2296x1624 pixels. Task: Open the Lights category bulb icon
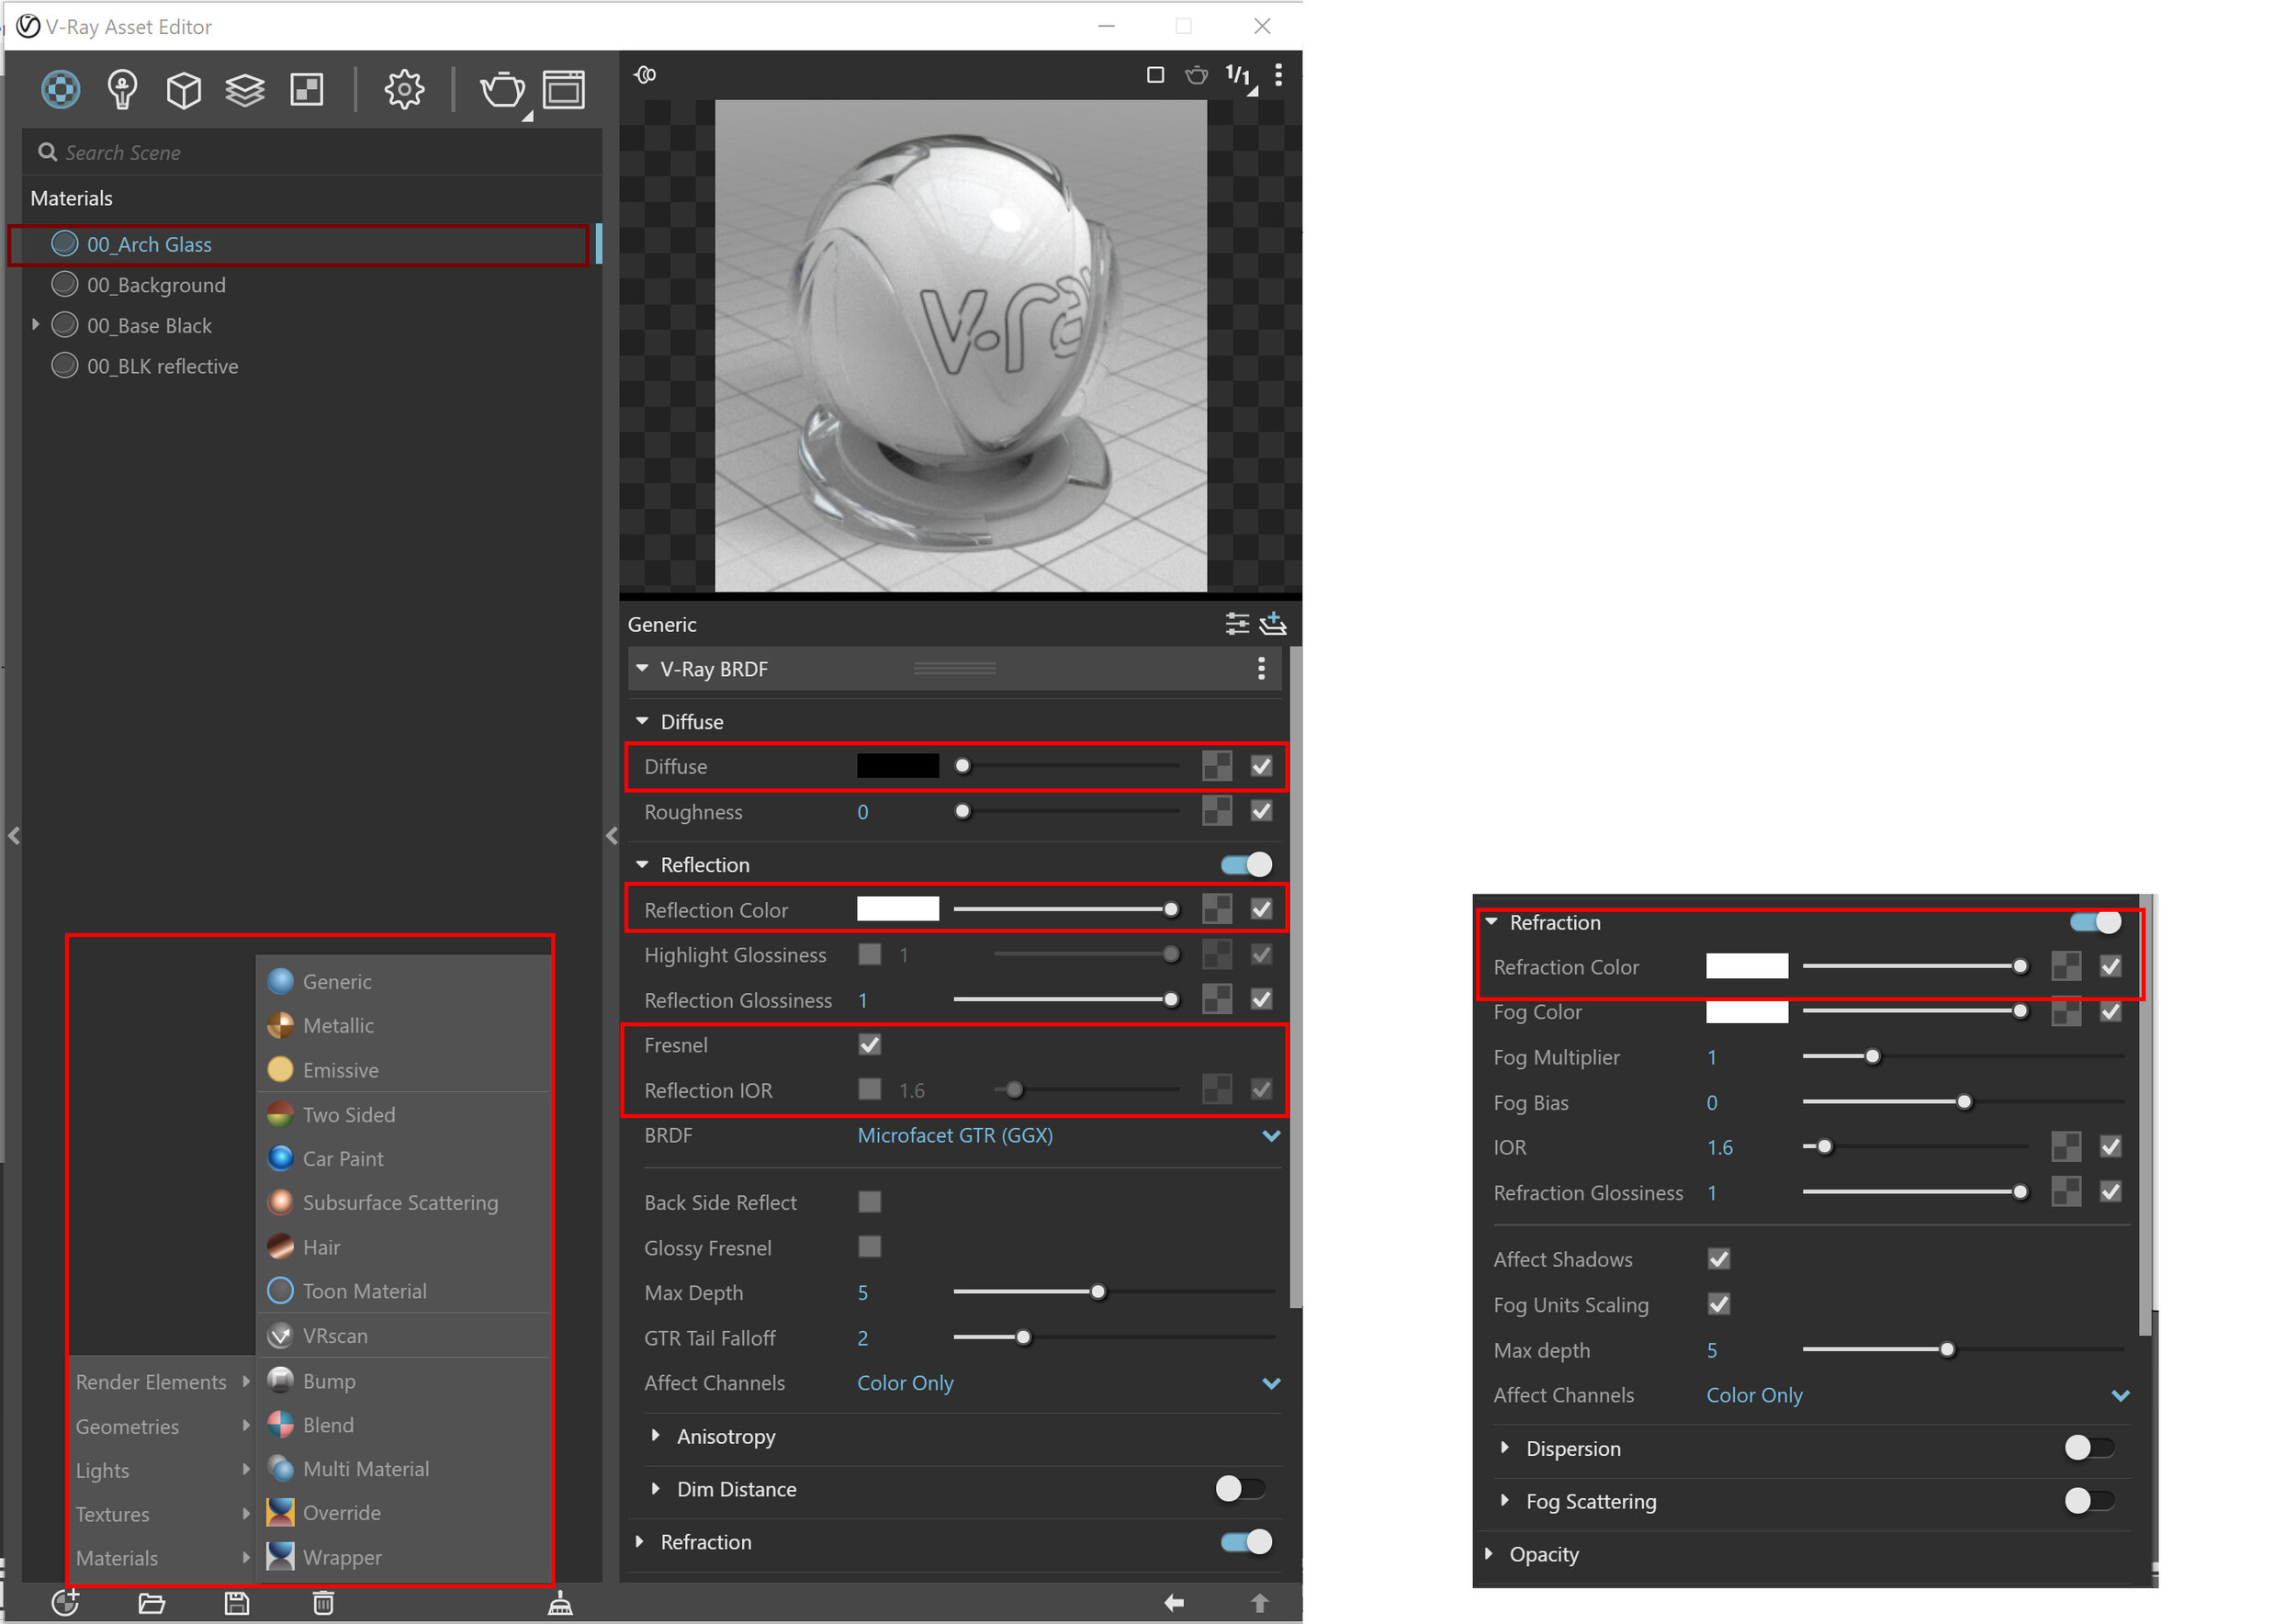click(x=122, y=90)
